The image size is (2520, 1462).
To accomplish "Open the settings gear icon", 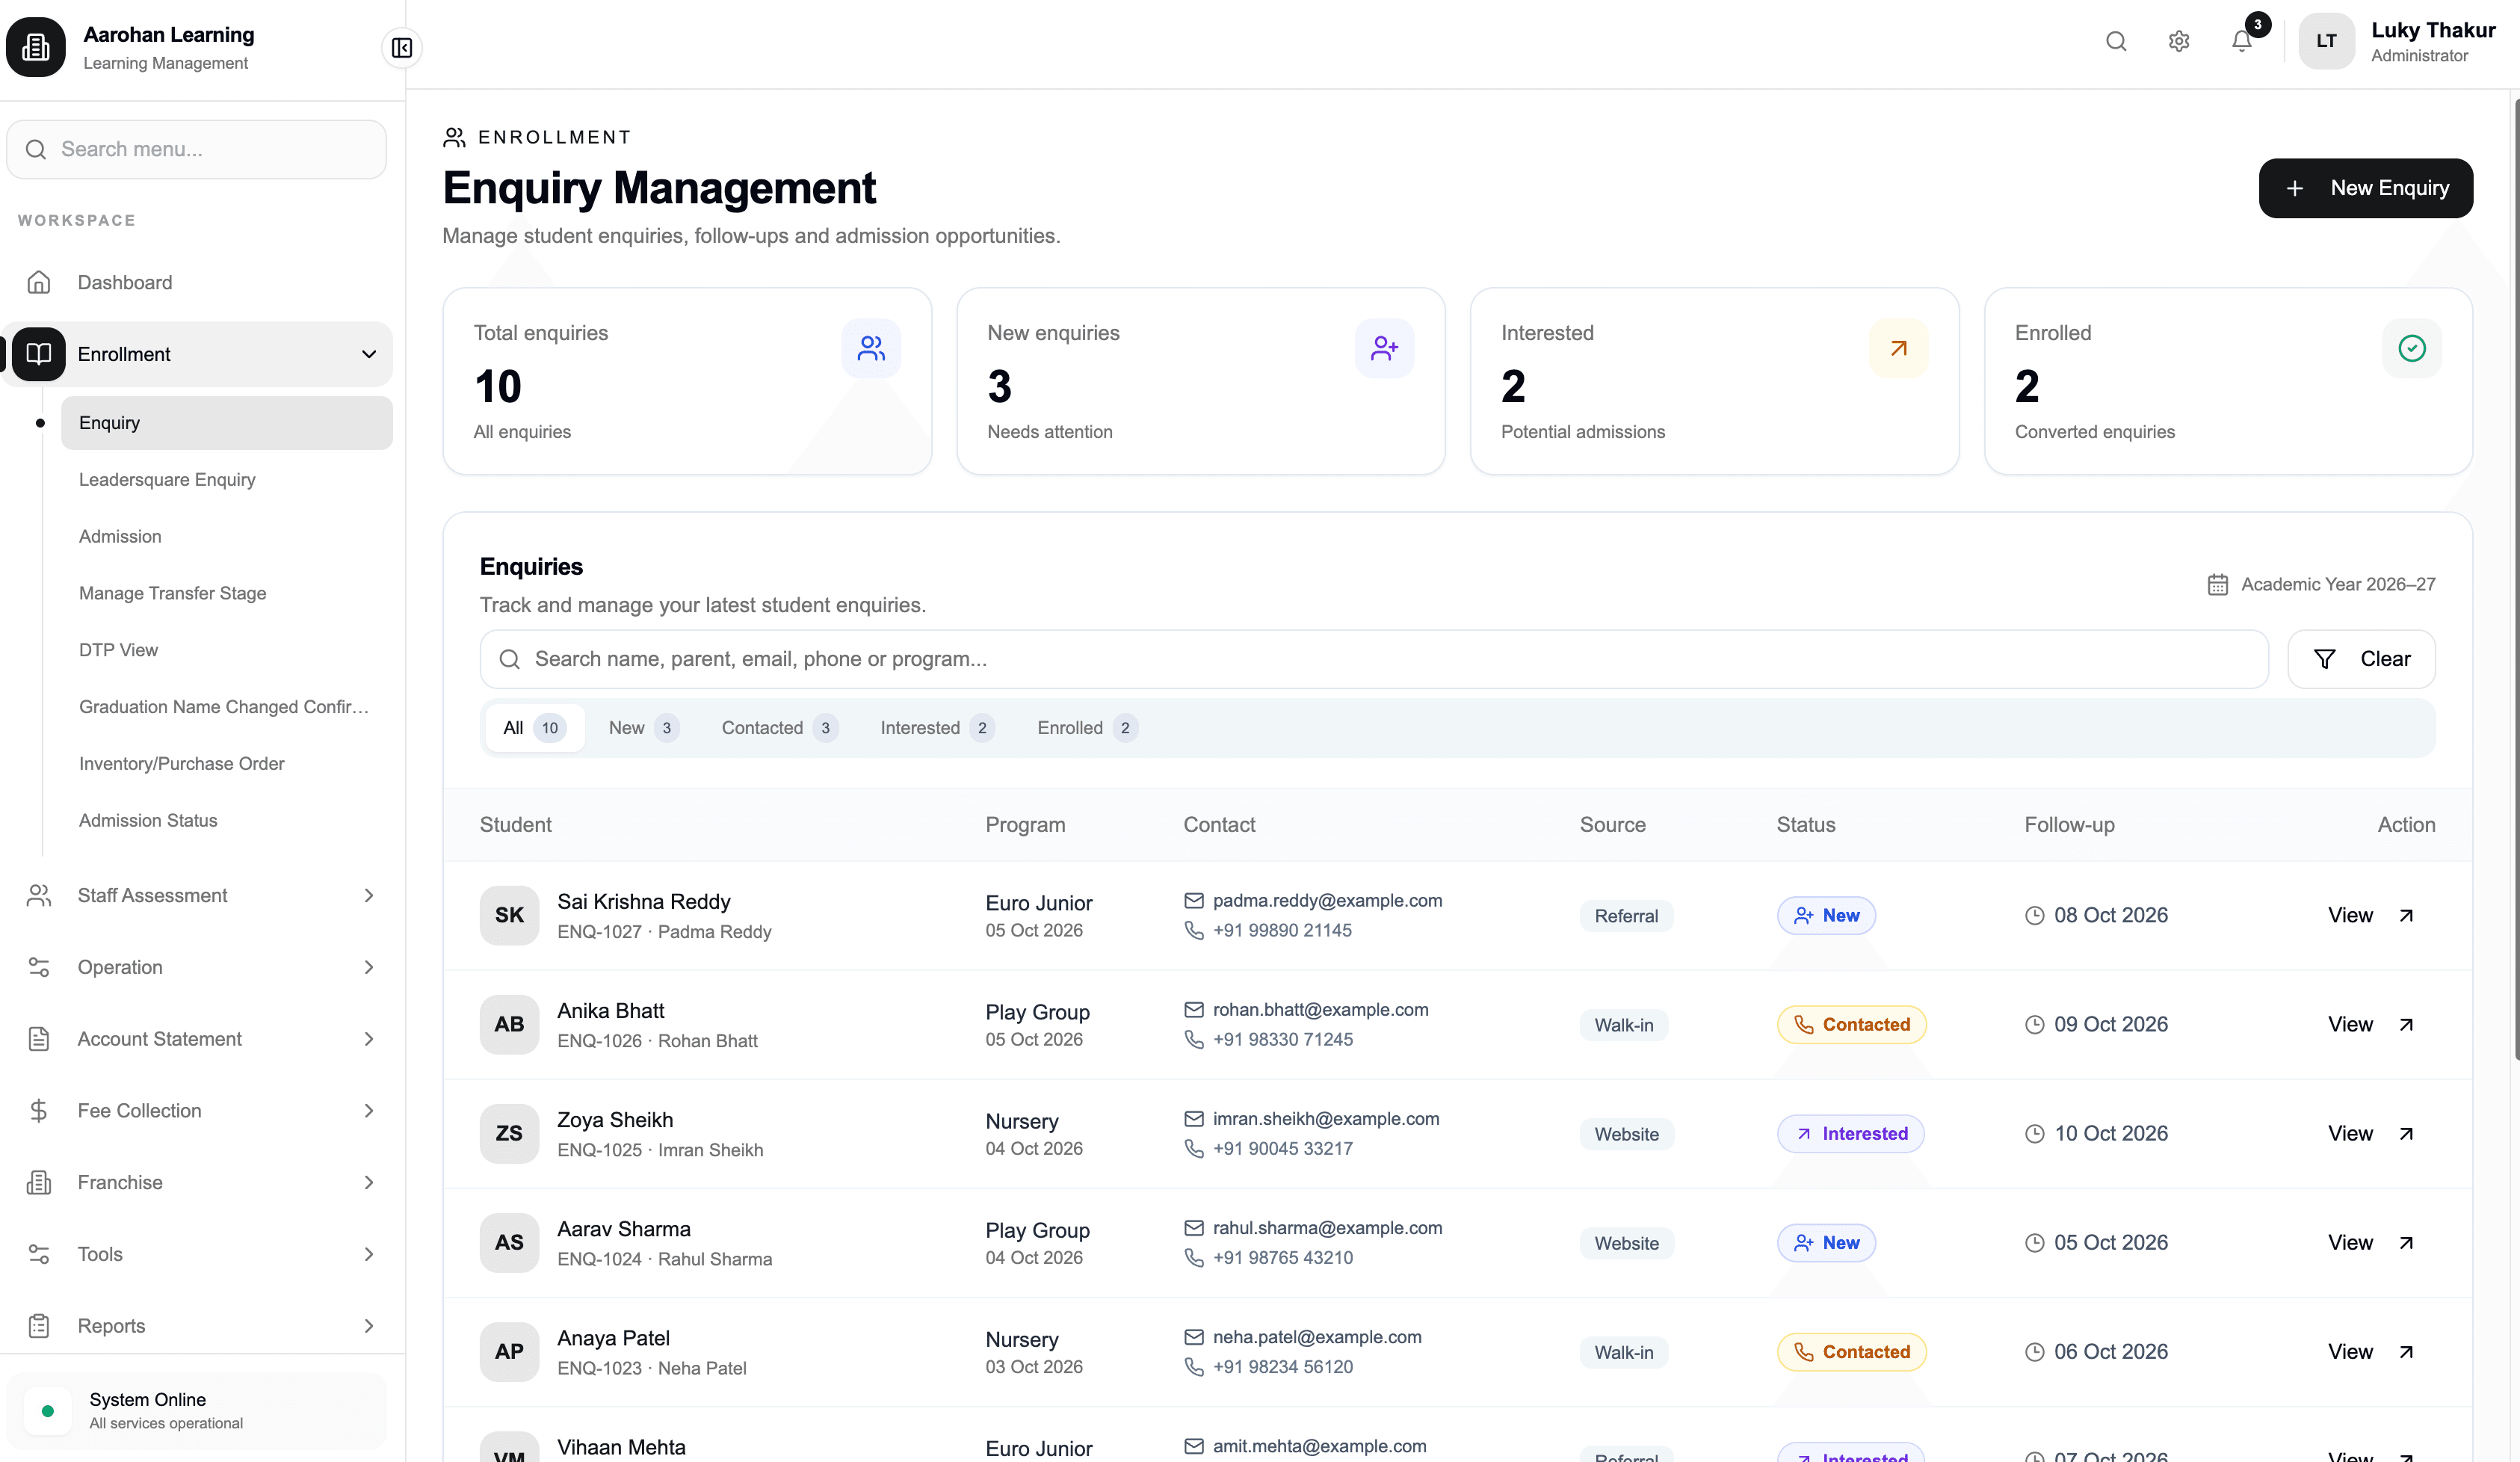I will [2179, 41].
